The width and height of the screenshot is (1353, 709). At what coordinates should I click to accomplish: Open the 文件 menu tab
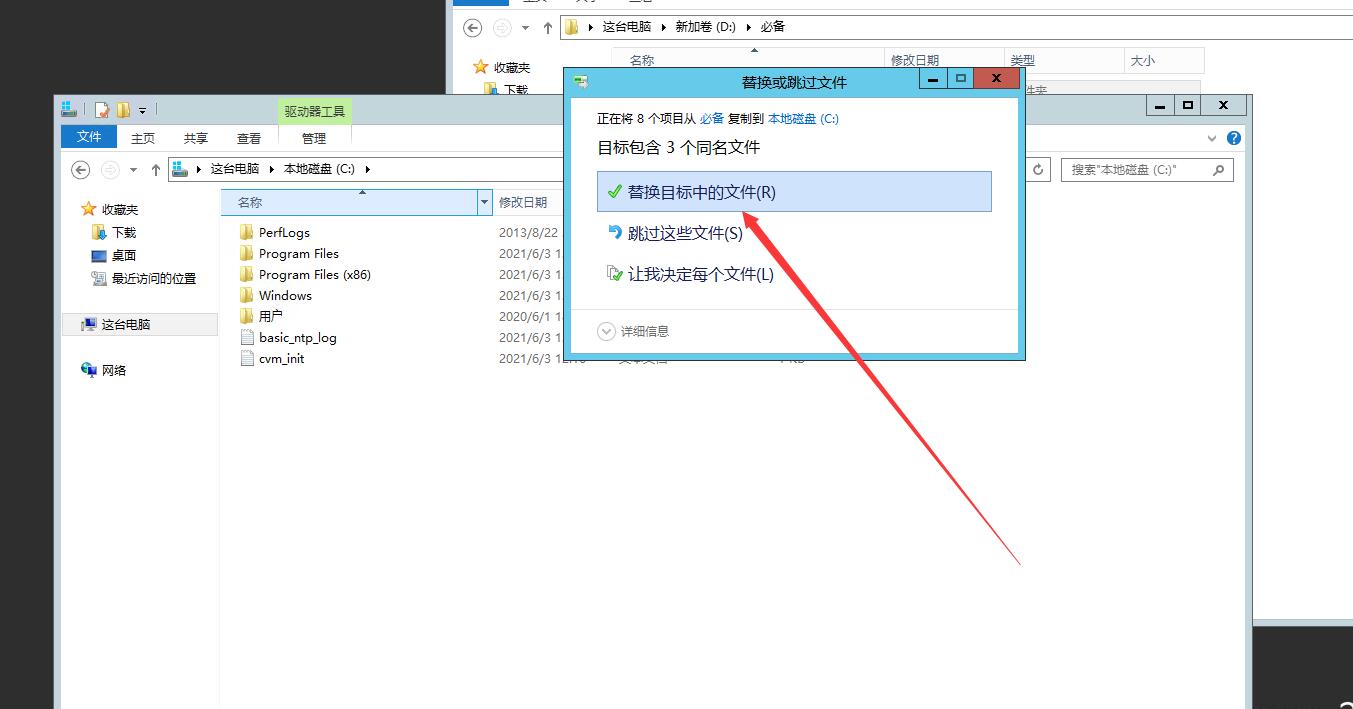[x=89, y=137]
